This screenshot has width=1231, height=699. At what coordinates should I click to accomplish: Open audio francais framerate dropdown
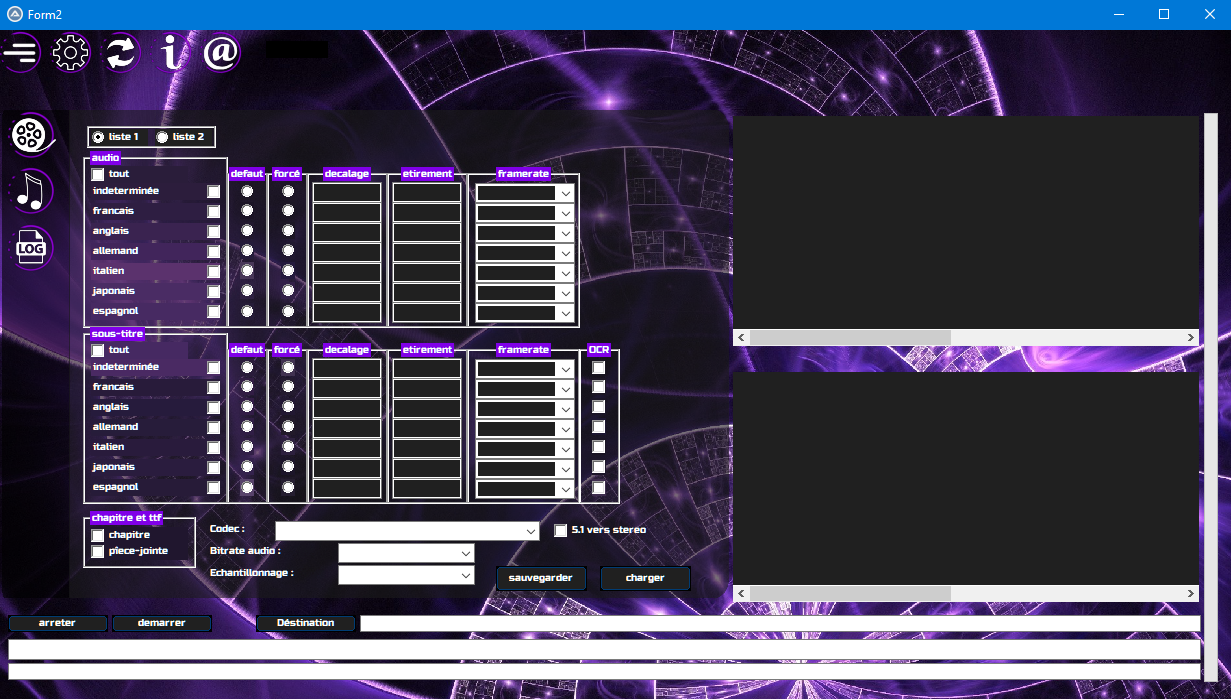(565, 213)
